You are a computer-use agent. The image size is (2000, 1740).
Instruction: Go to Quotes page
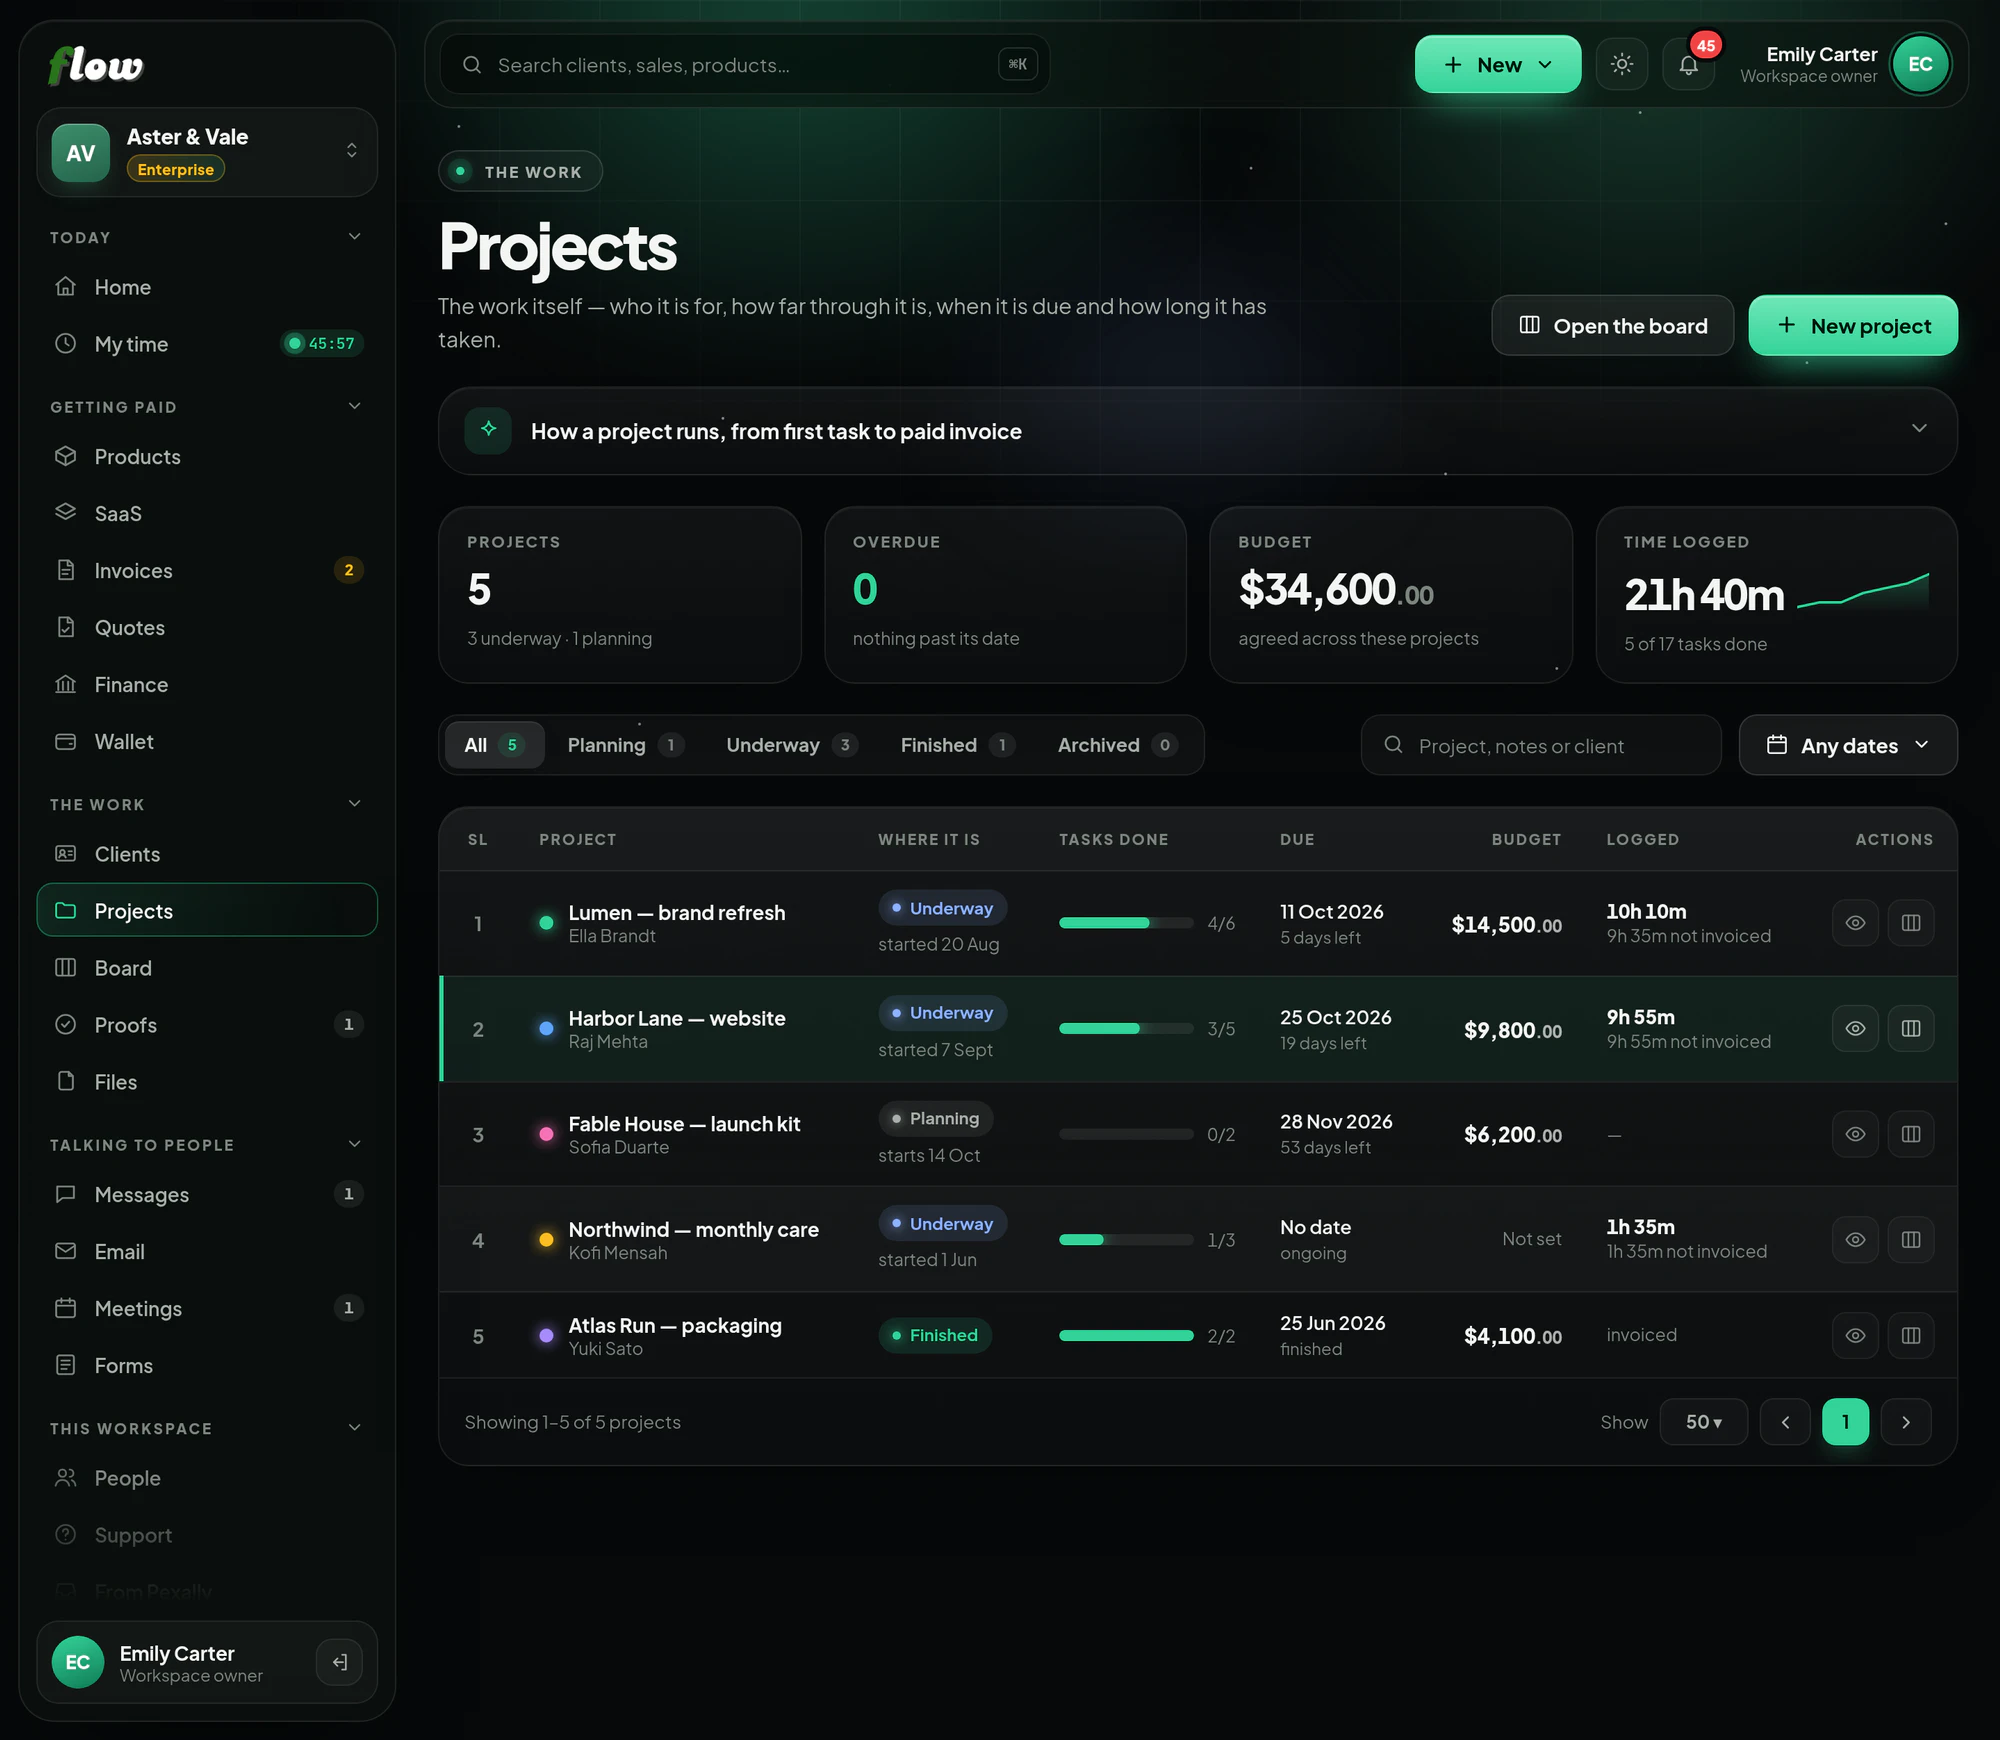(x=207, y=628)
